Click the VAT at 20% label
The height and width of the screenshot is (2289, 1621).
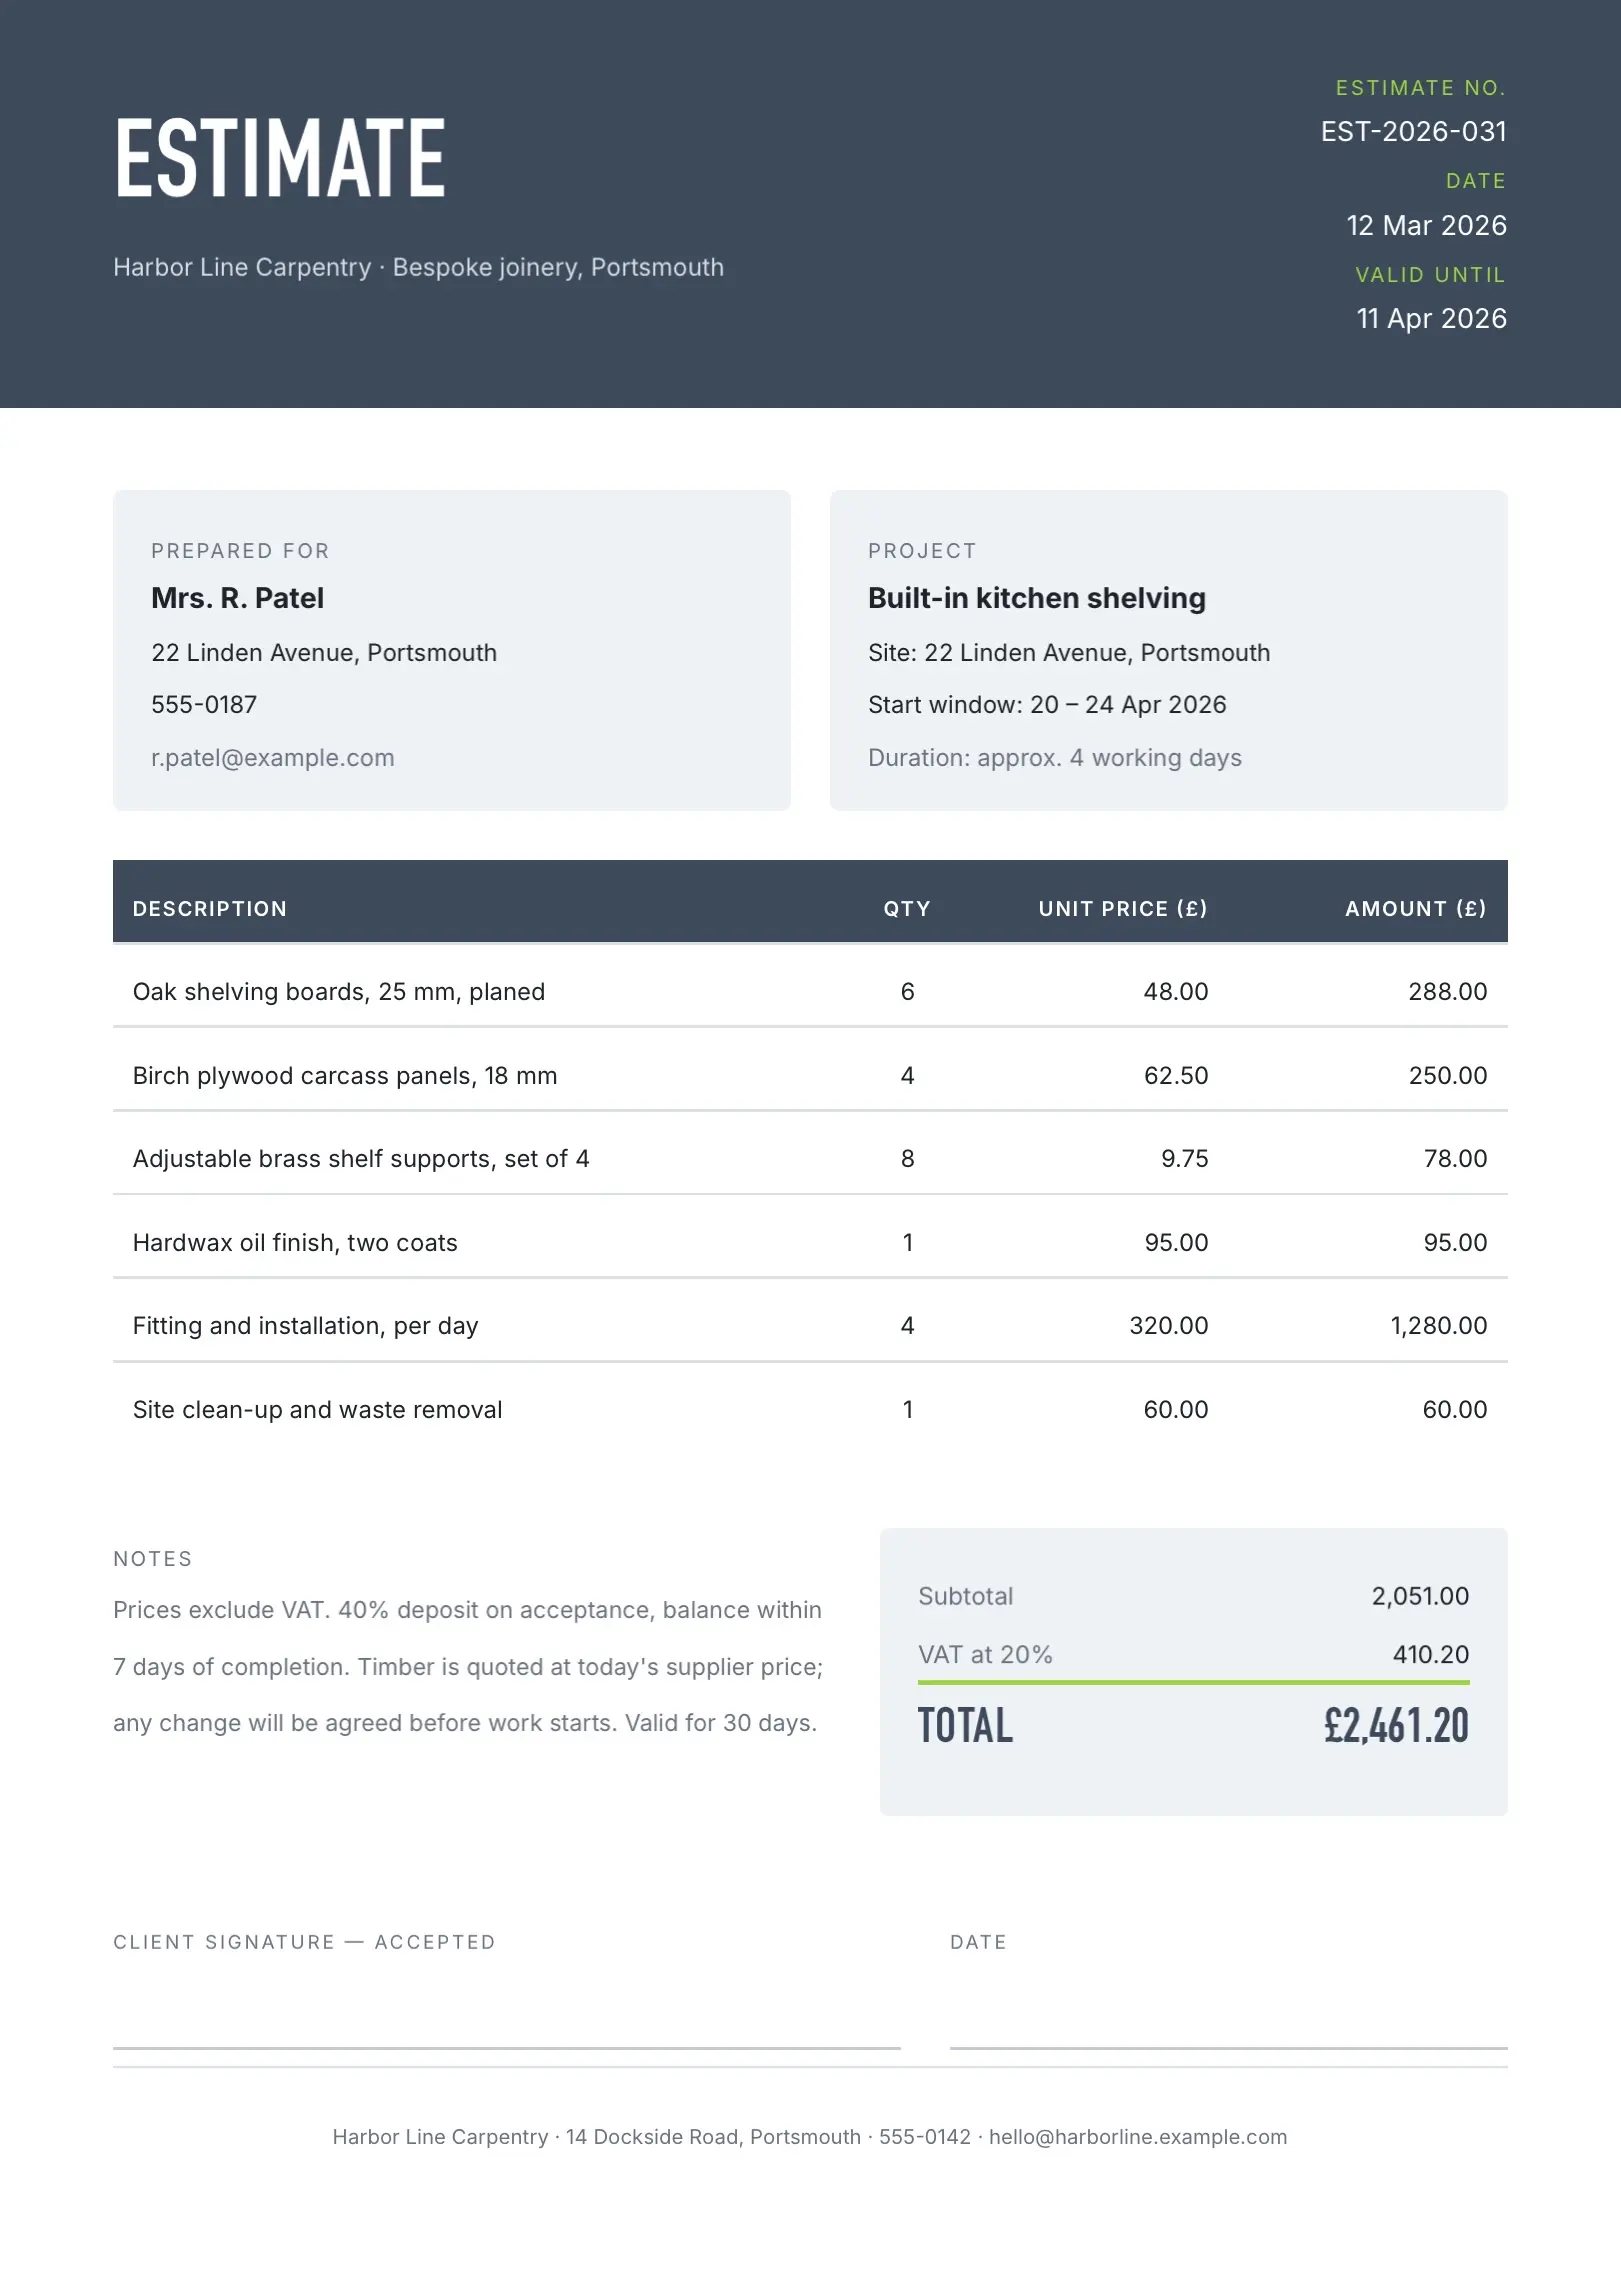tap(985, 1655)
